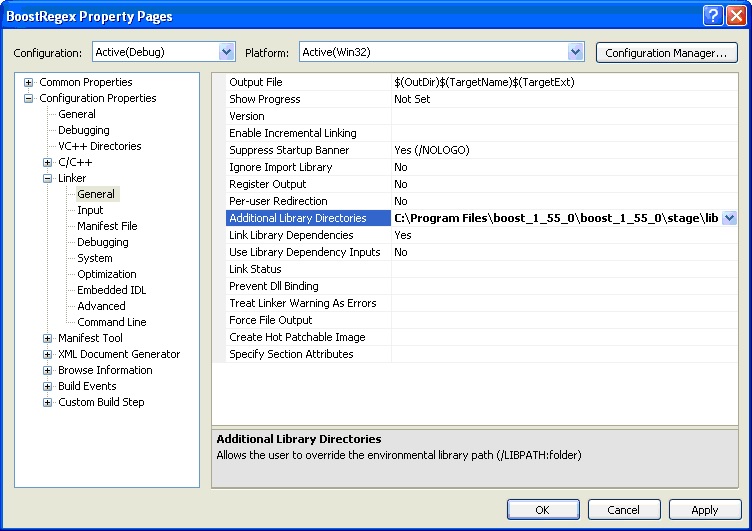Expand the Manifest Tool node

click(47, 338)
